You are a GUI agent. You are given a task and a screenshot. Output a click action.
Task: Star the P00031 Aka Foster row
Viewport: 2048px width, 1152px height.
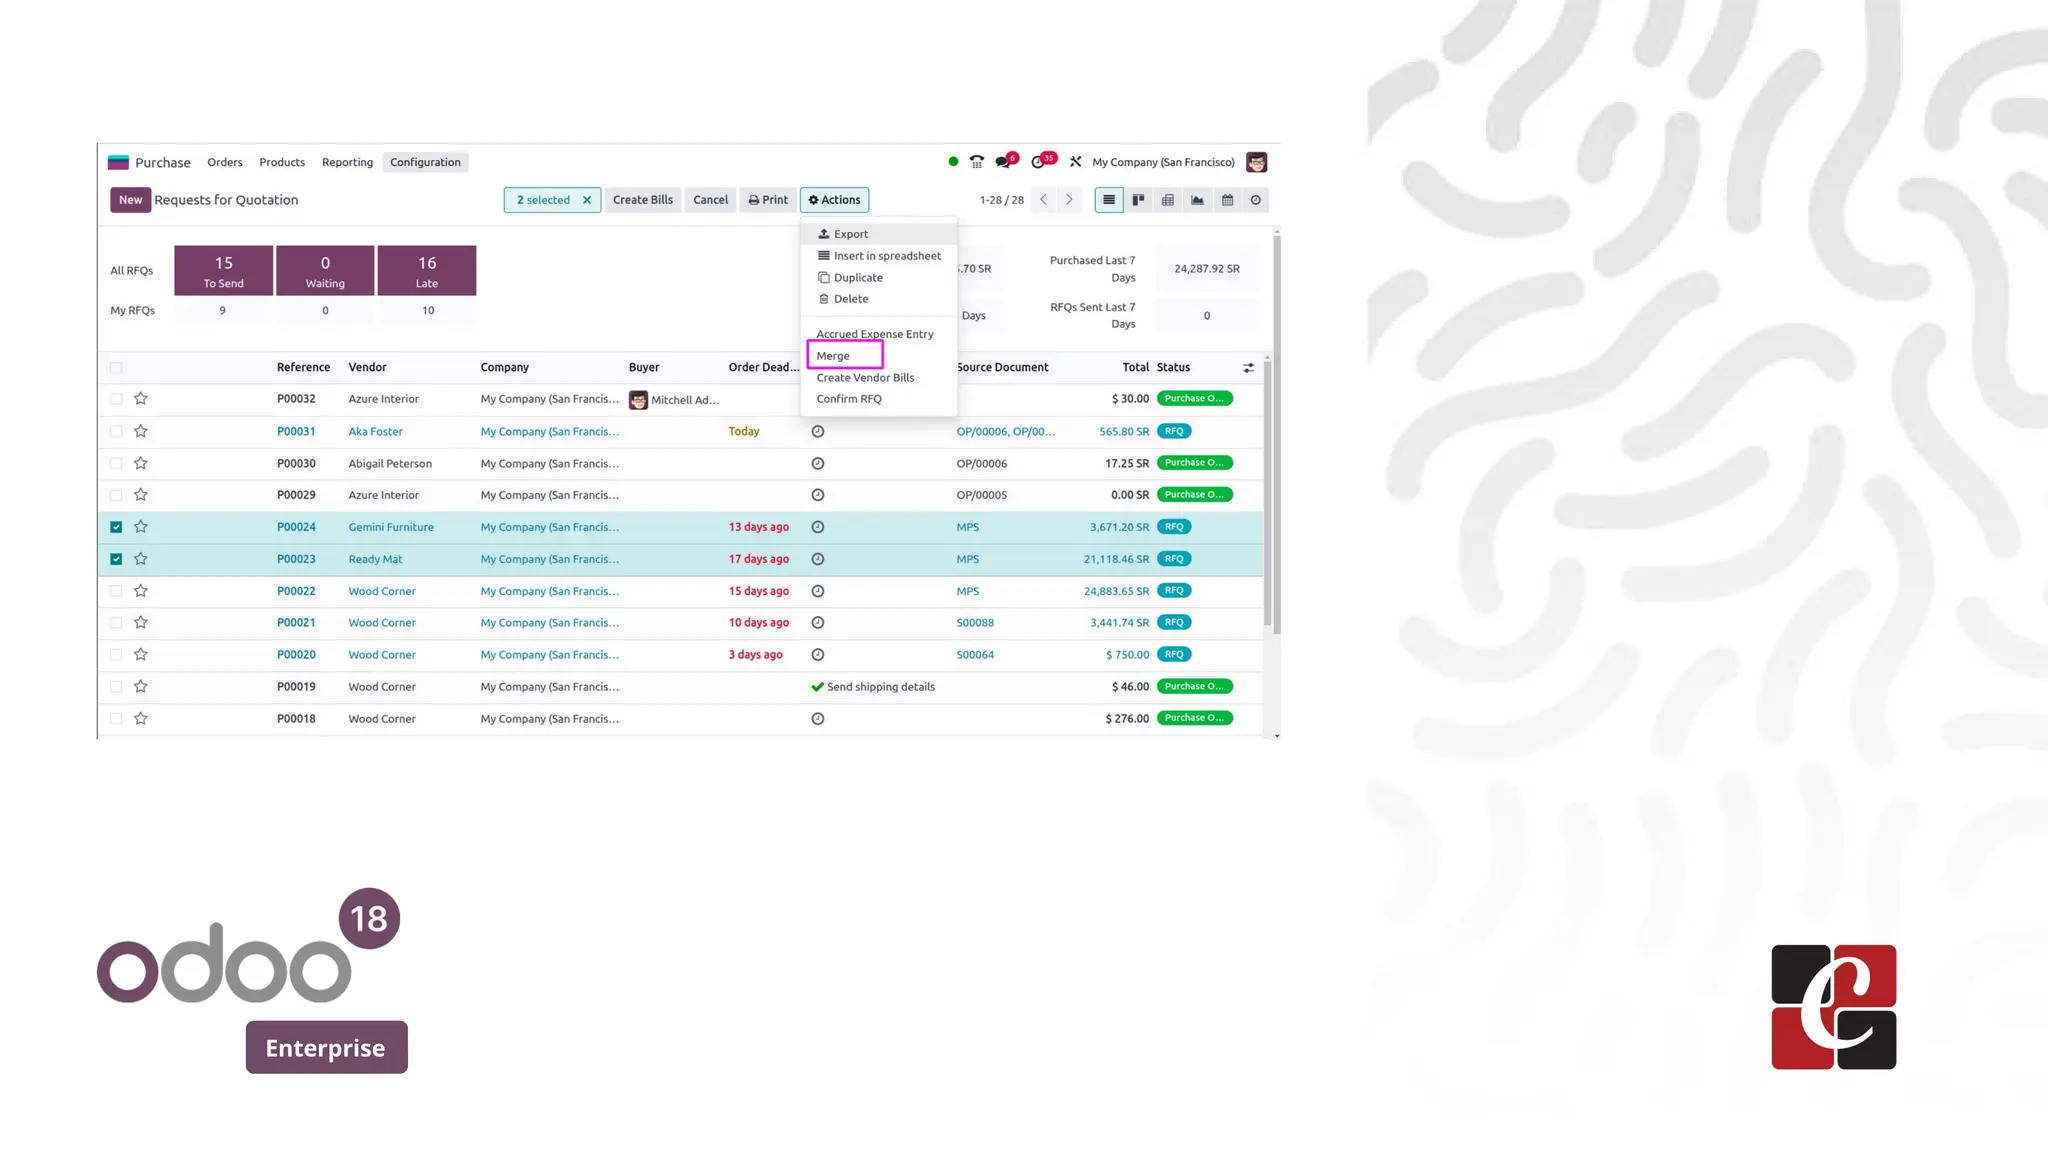(x=141, y=431)
